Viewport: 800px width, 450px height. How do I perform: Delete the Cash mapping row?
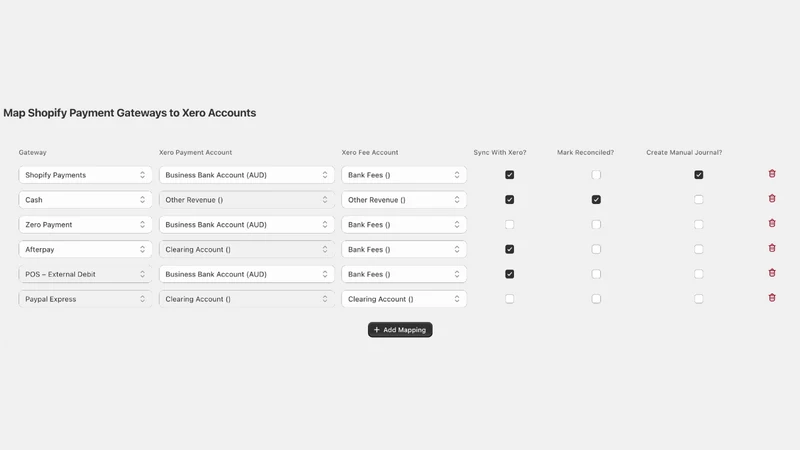click(x=772, y=198)
